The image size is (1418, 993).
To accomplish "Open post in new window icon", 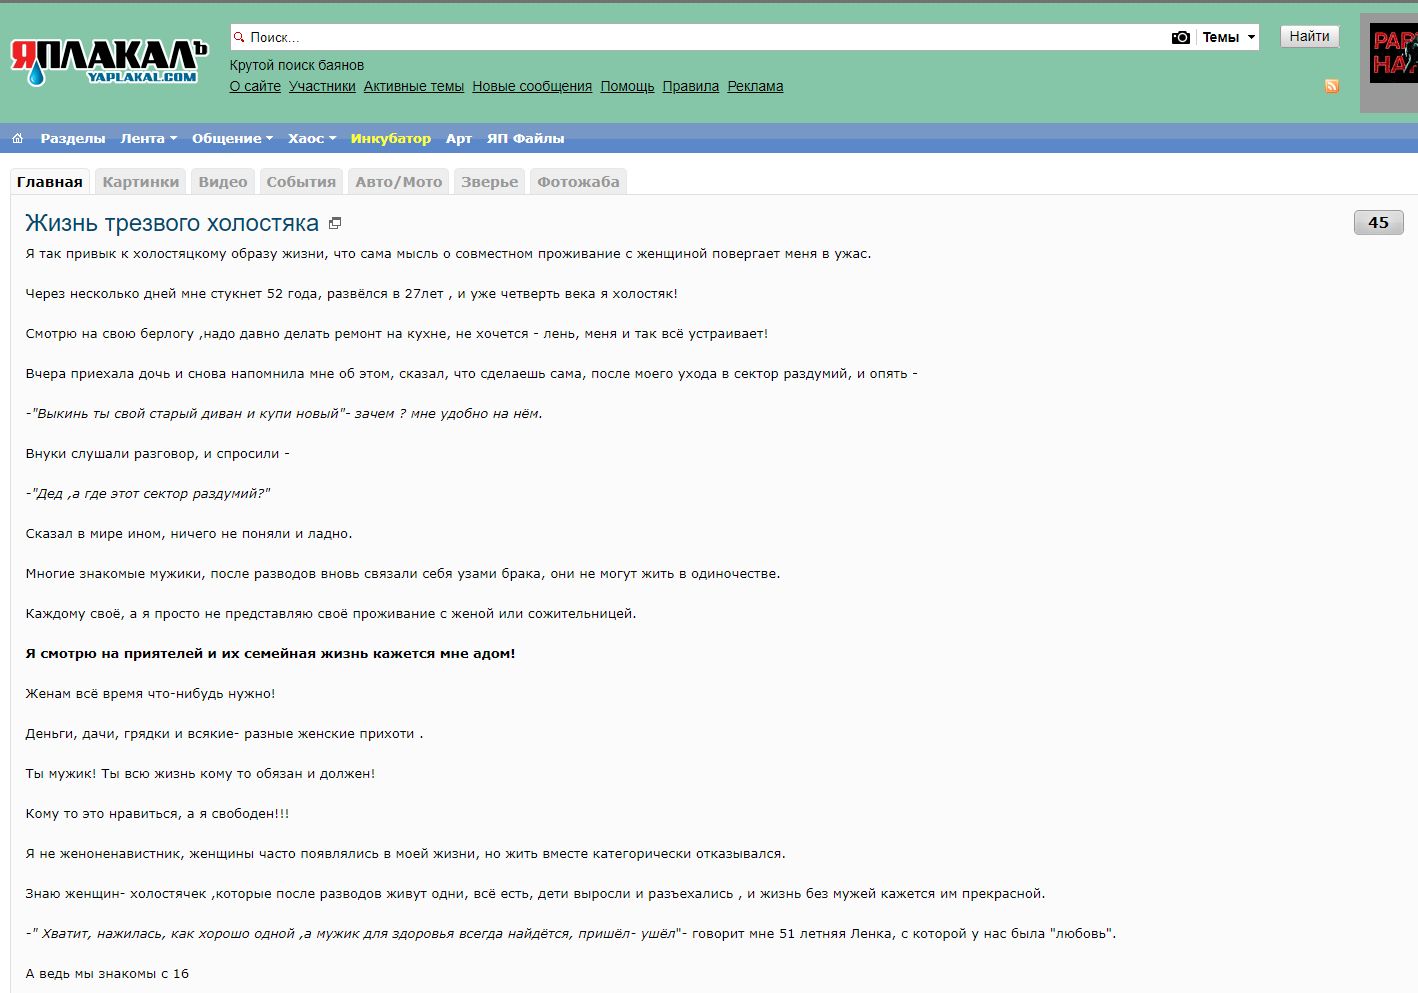I will click(x=335, y=223).
